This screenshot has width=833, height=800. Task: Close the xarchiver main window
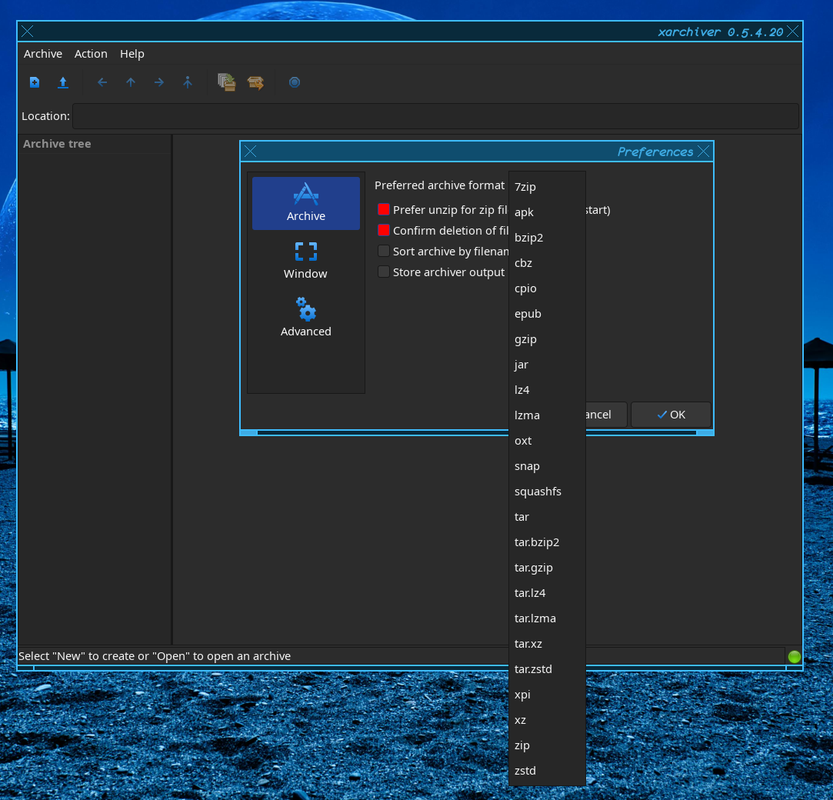793,32
